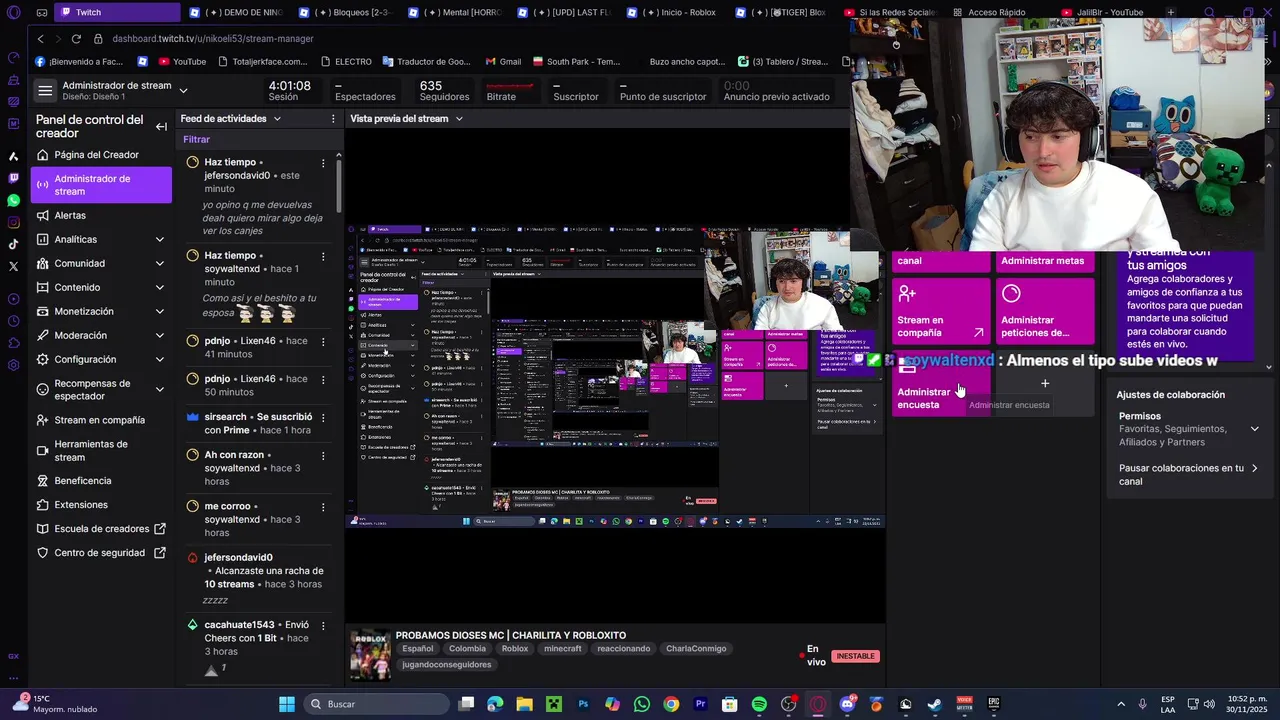Open Escuela de creadores external link
The height and width of the screenshot is (720, 1280).
100,529
